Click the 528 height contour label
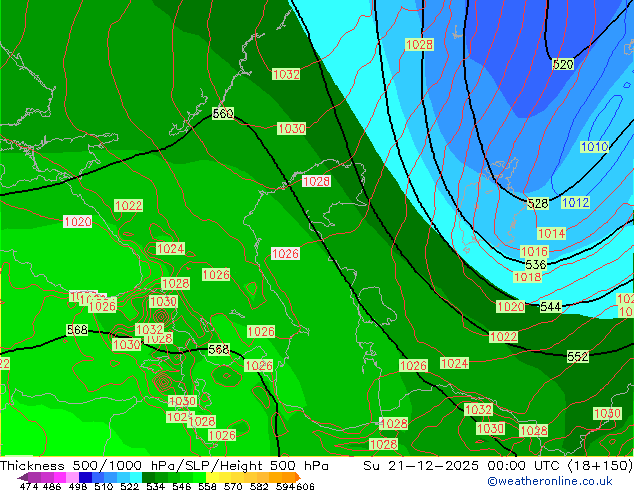634x490 pixels. (x=538, y=203)
